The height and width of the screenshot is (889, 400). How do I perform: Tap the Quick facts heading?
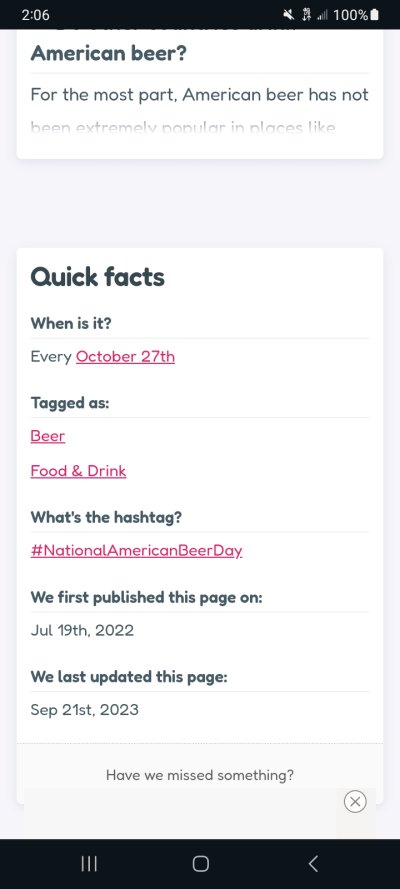(x=97, y=277)
